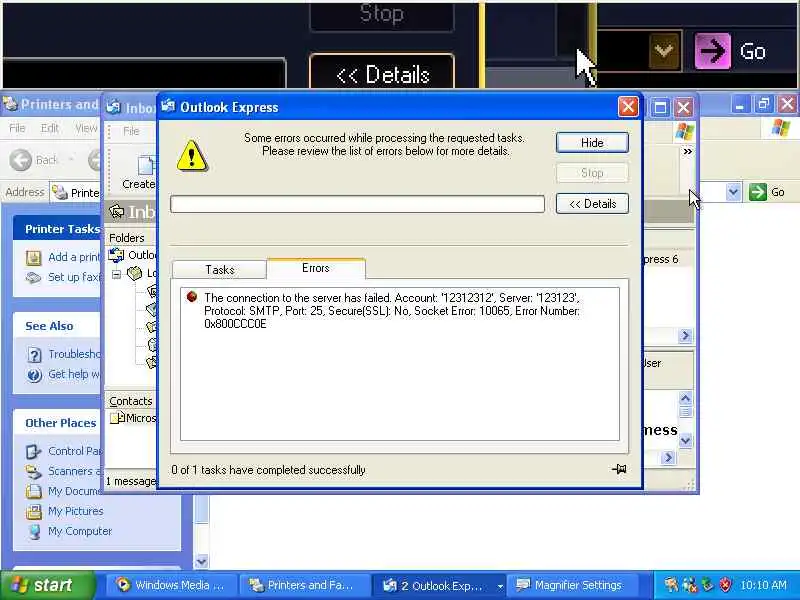The width and height of the screenshot is (800, 600).
Task: Close the Outlook Express error dialog
Action: (x=628, y=107)
